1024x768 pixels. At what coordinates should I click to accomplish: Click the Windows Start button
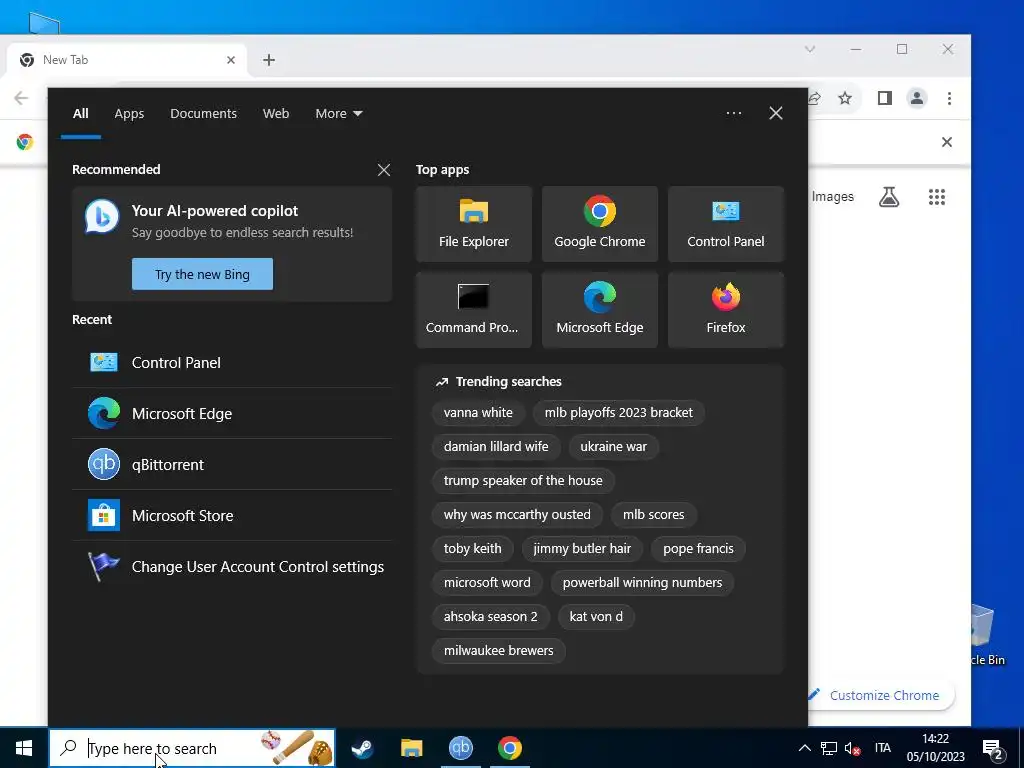24,748
